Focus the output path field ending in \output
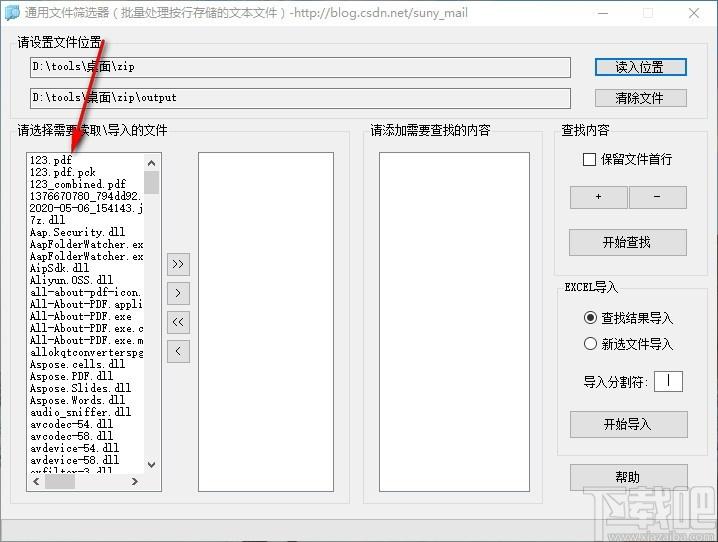The image size is (718, 542). click(300, 98)
